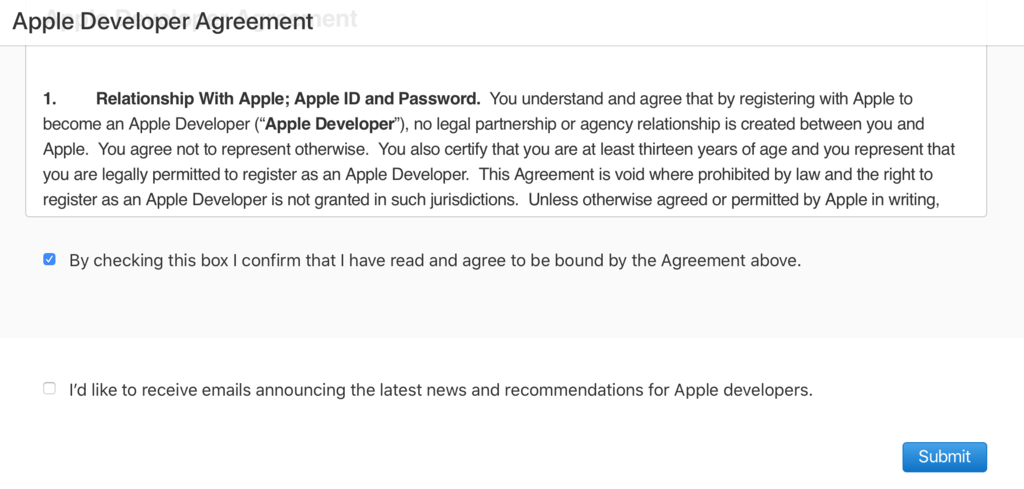Click the section number '1.' in the agreement
1024x489 pixels.
tap(50, 99)
